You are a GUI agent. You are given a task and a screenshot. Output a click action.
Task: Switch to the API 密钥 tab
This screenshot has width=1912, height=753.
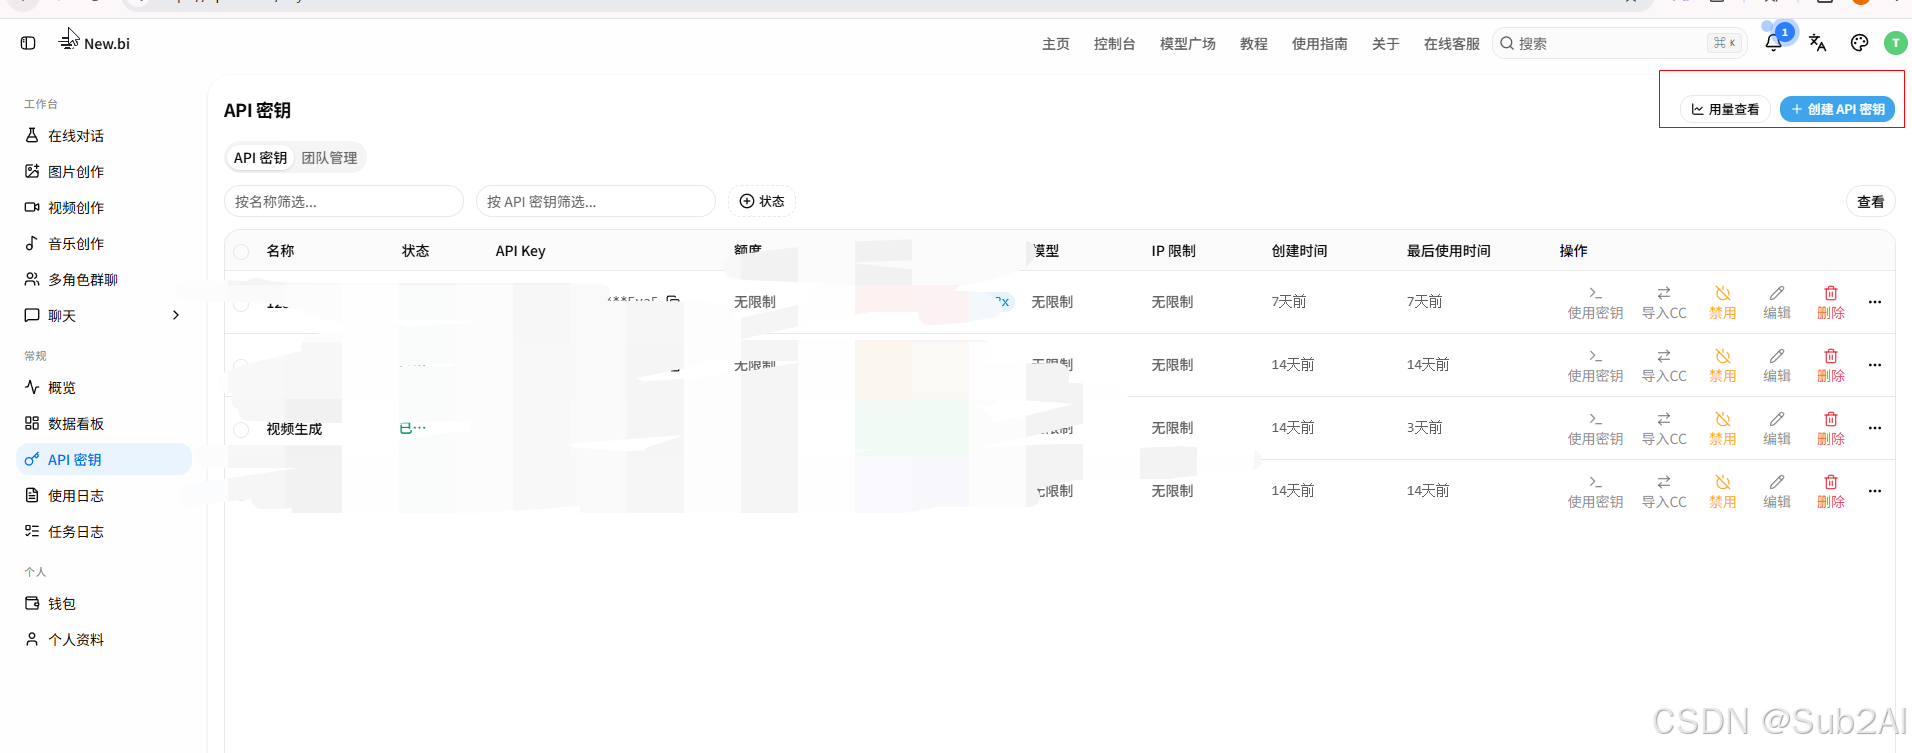260,158
